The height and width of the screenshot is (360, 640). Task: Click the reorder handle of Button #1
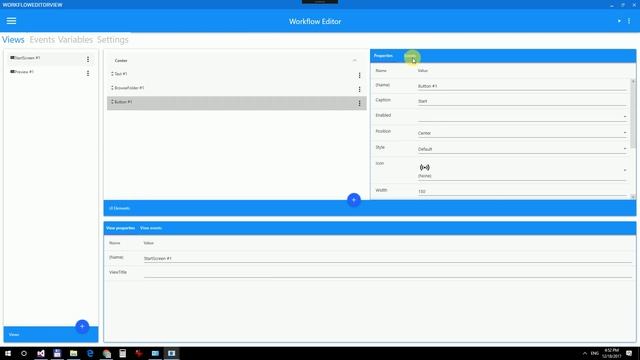coord(112,102)
